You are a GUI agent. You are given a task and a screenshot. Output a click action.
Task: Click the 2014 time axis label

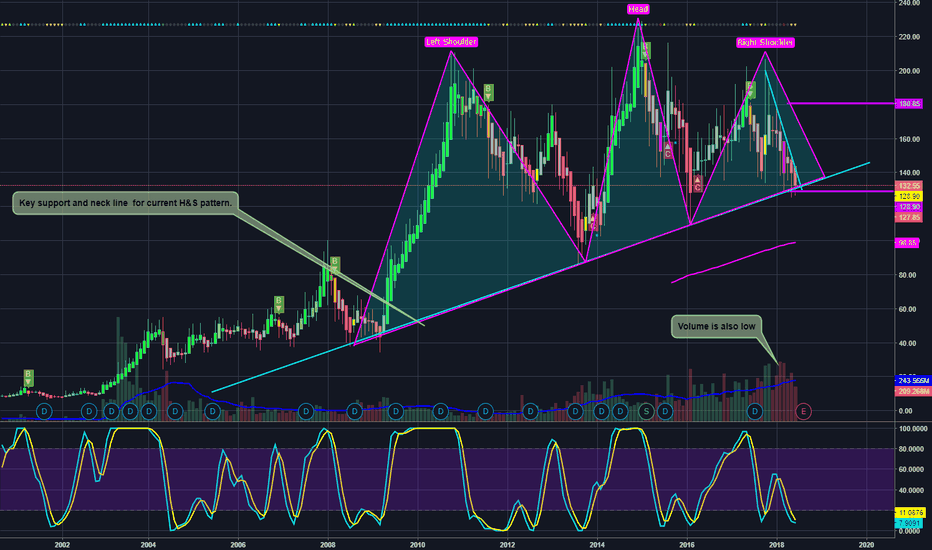(x=597, y=544)
